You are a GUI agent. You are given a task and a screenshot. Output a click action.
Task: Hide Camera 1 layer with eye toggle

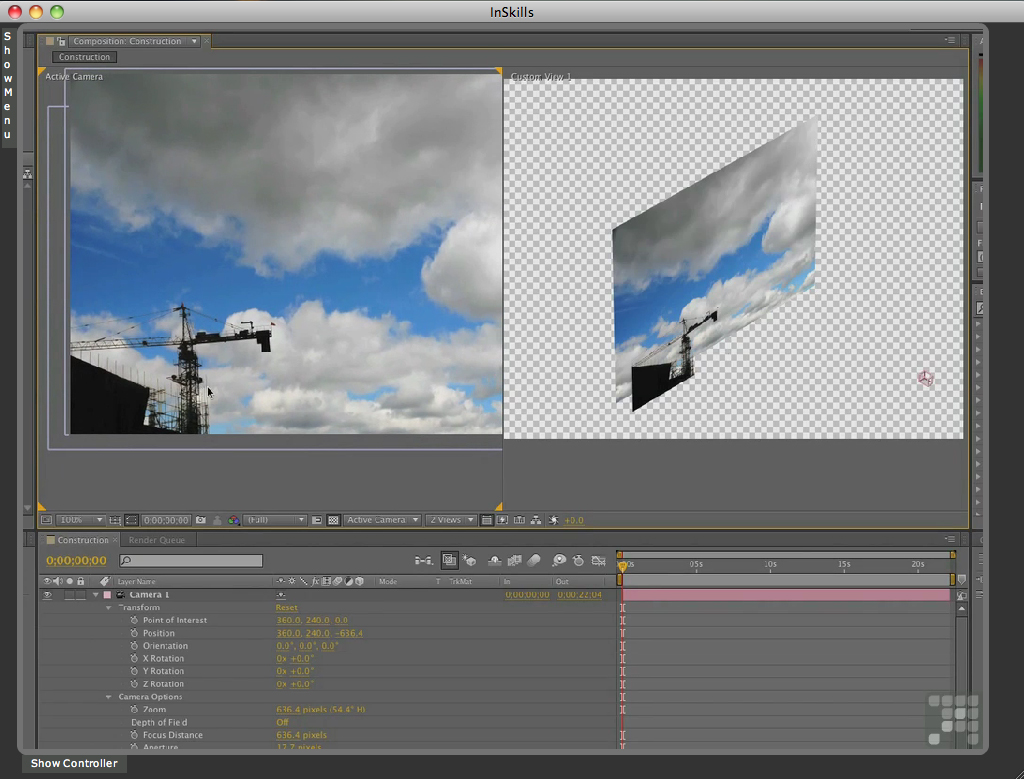47,595
